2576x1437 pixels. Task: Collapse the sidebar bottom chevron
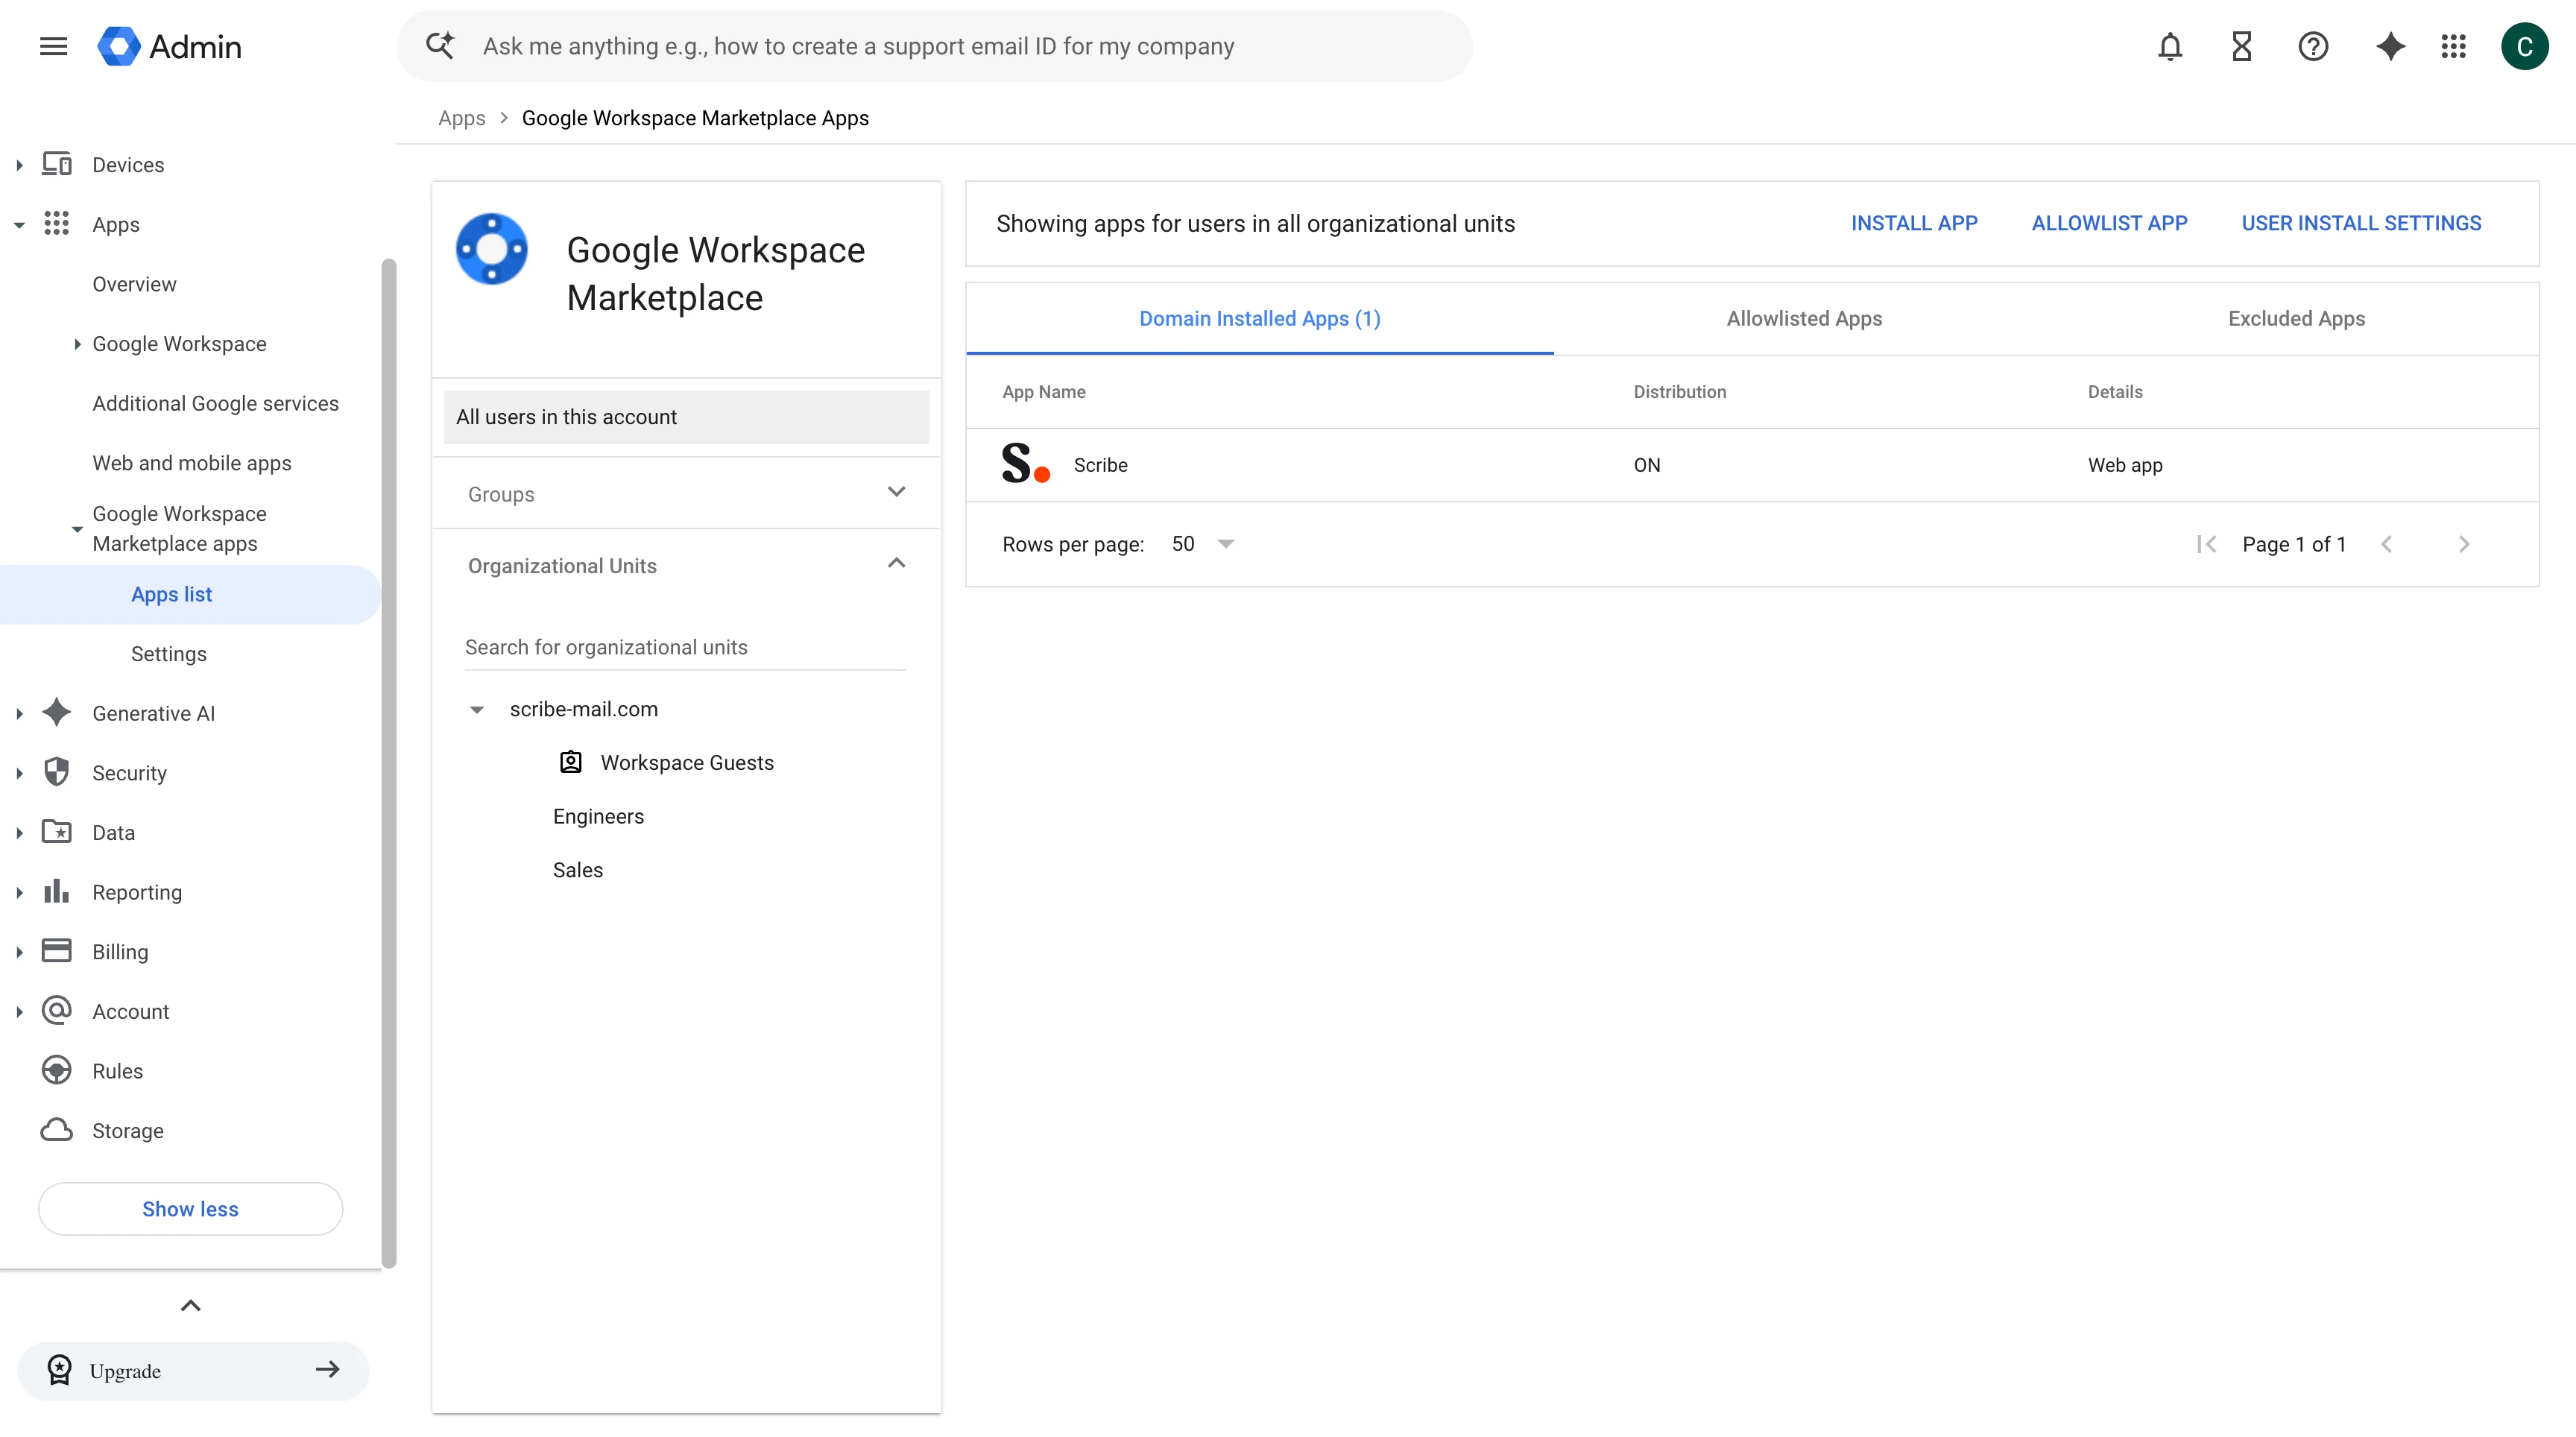190,1305
